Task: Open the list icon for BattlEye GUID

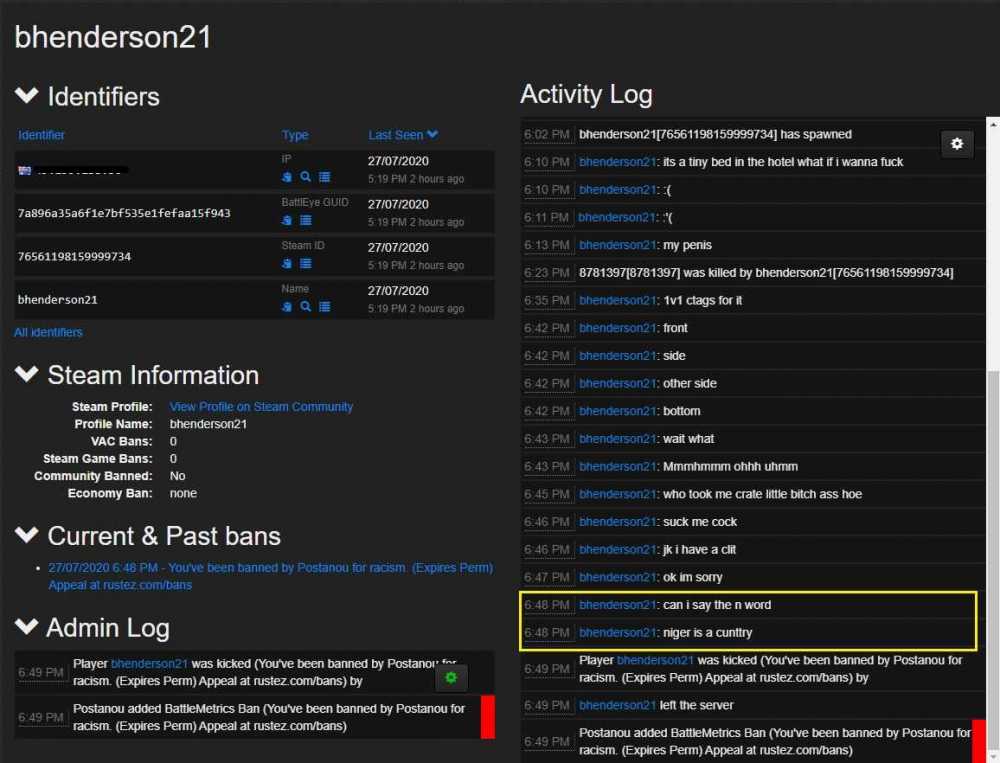Action: pyautogui.click(x=306, y=220)
